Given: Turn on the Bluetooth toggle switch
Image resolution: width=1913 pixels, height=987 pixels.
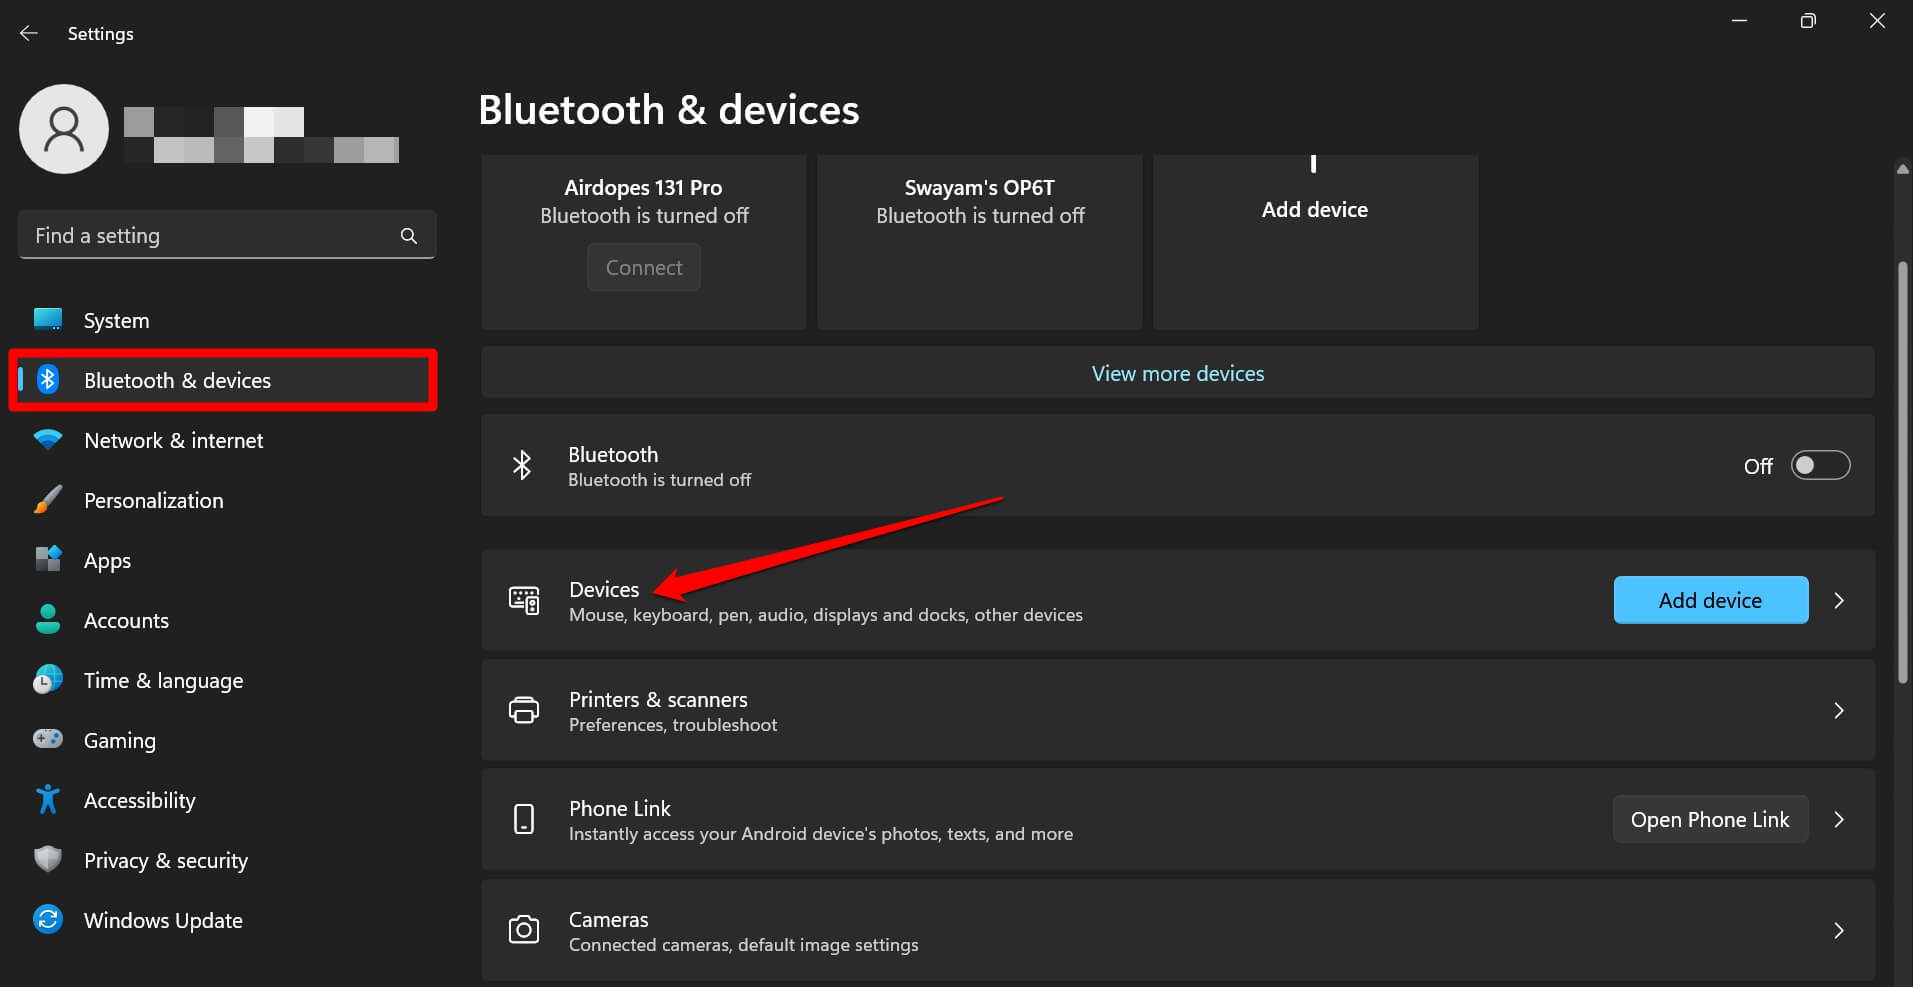Looking at the screenshot, I should [x=1820, y=466].
